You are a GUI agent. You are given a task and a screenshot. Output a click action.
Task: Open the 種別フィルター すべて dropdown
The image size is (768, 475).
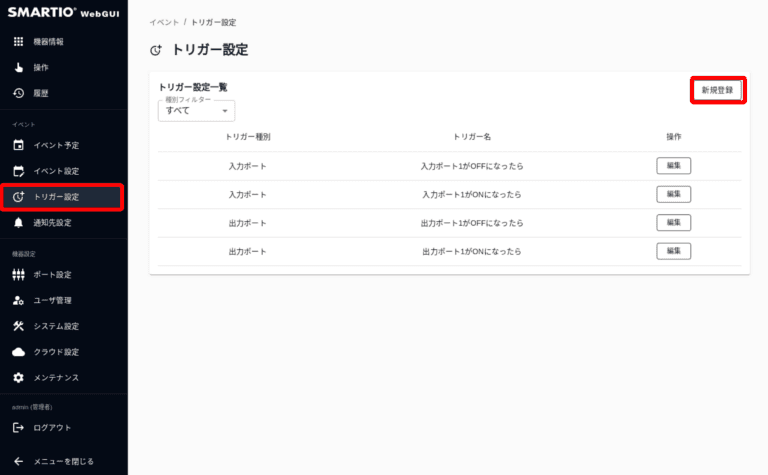(196, 111)
